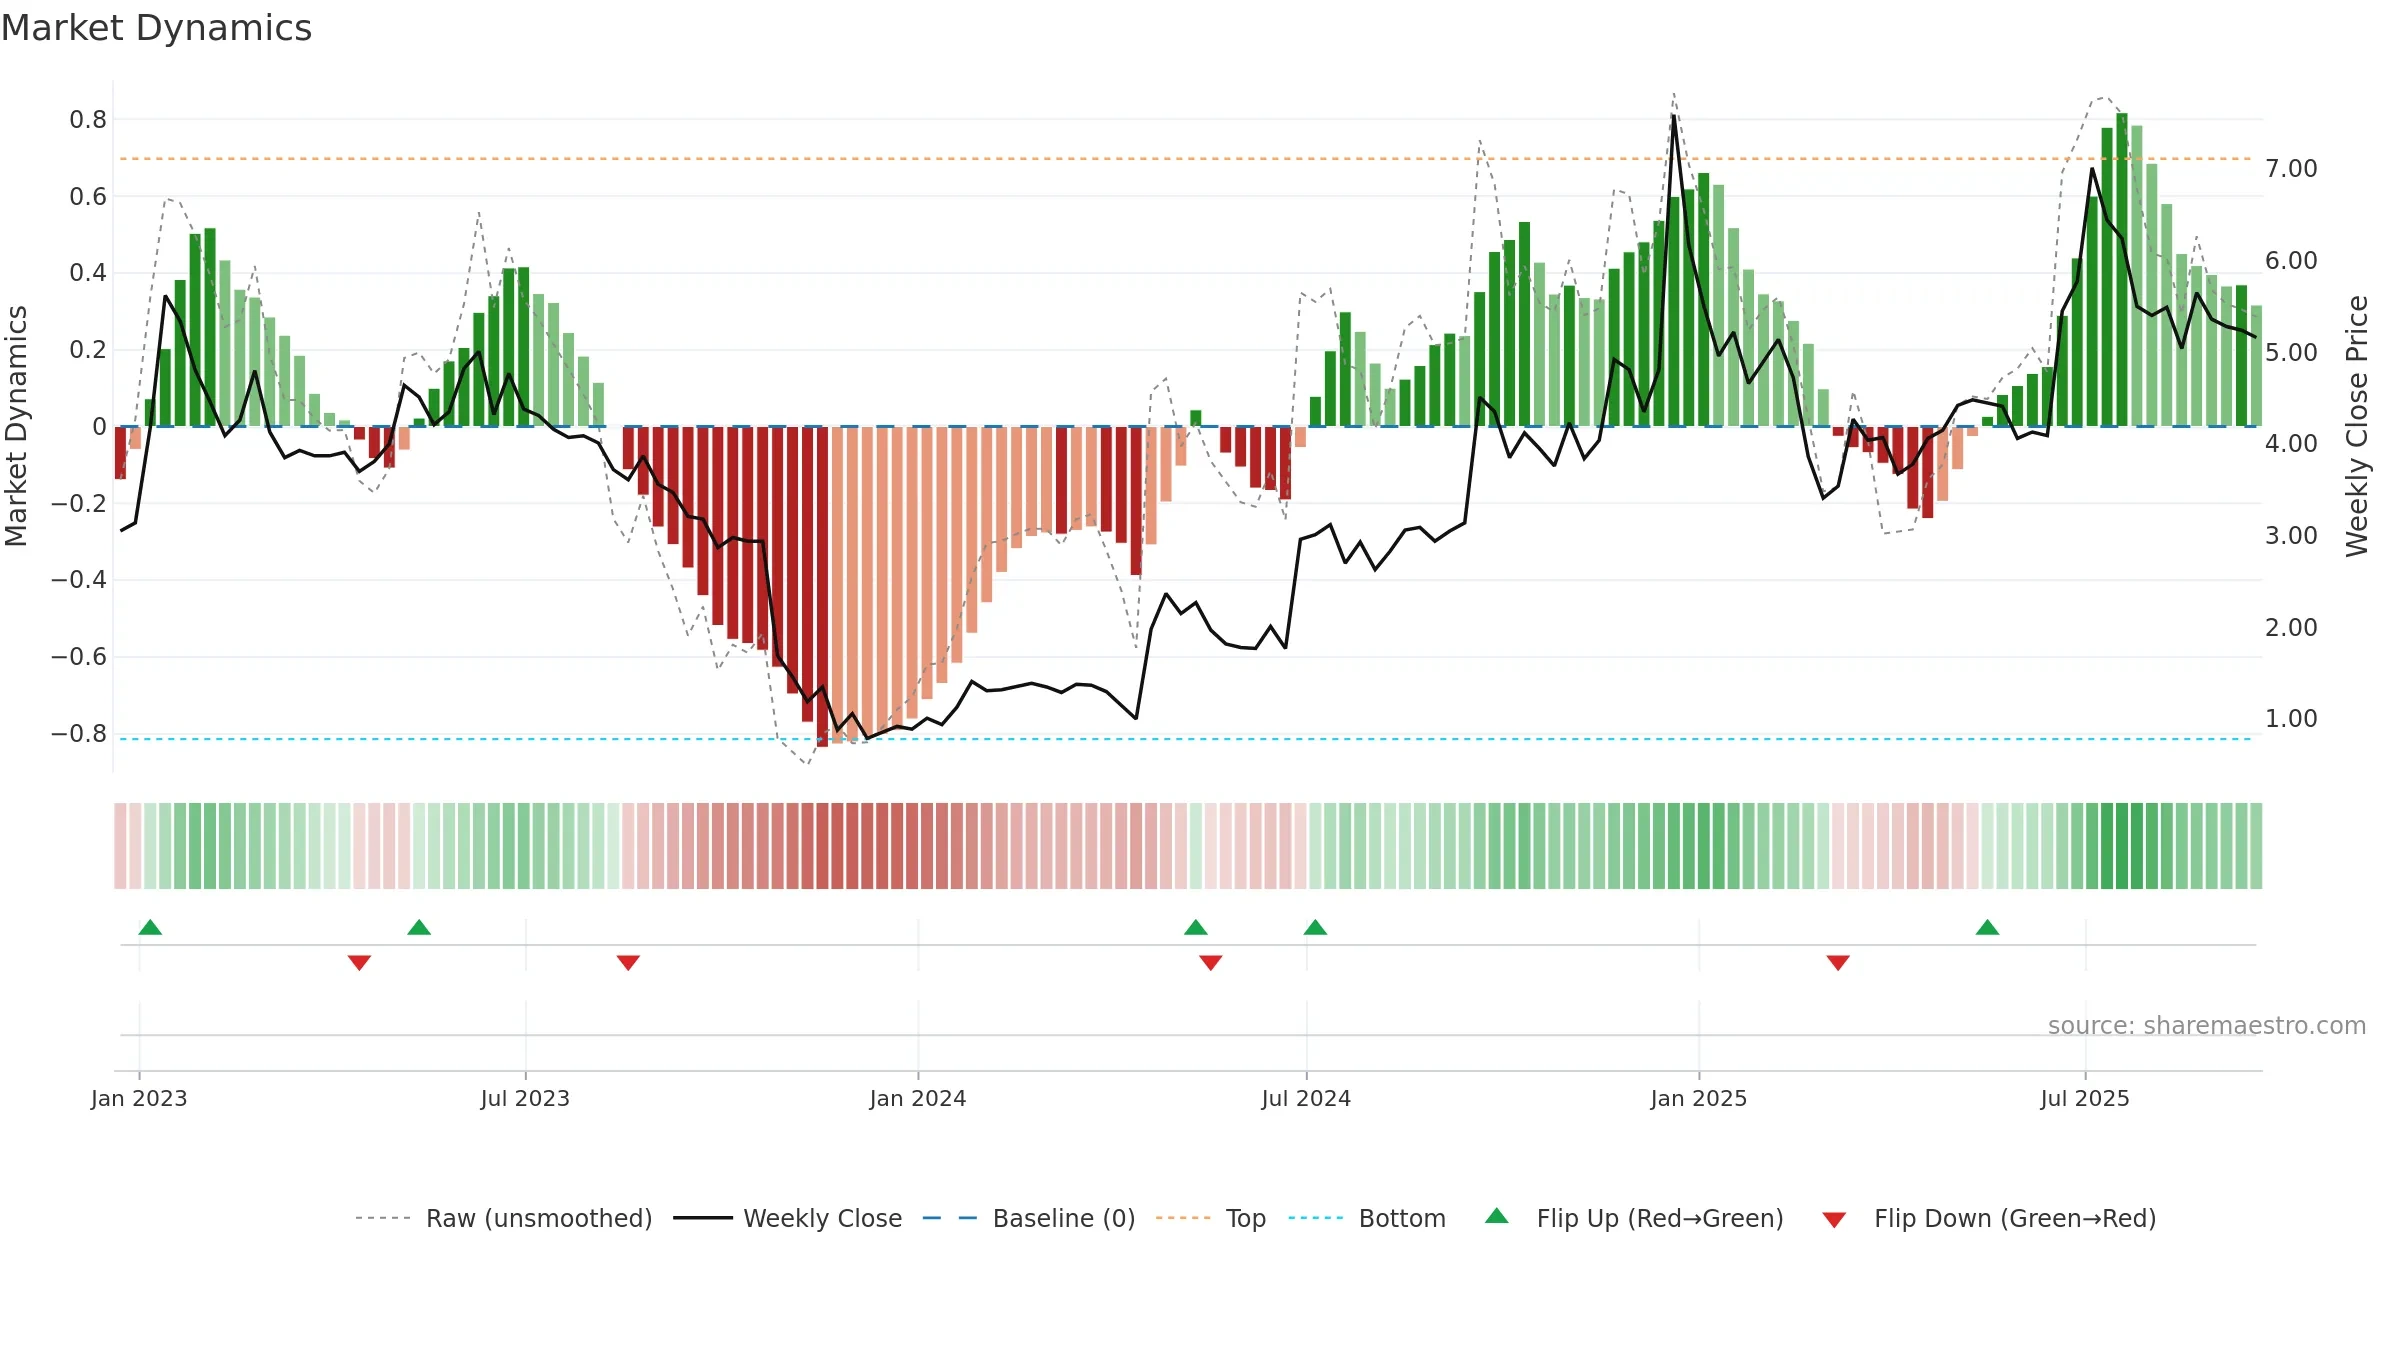Click the weekly close price peak at December 2024
2400x1350 pixels.
click(x=1674, y=116)
